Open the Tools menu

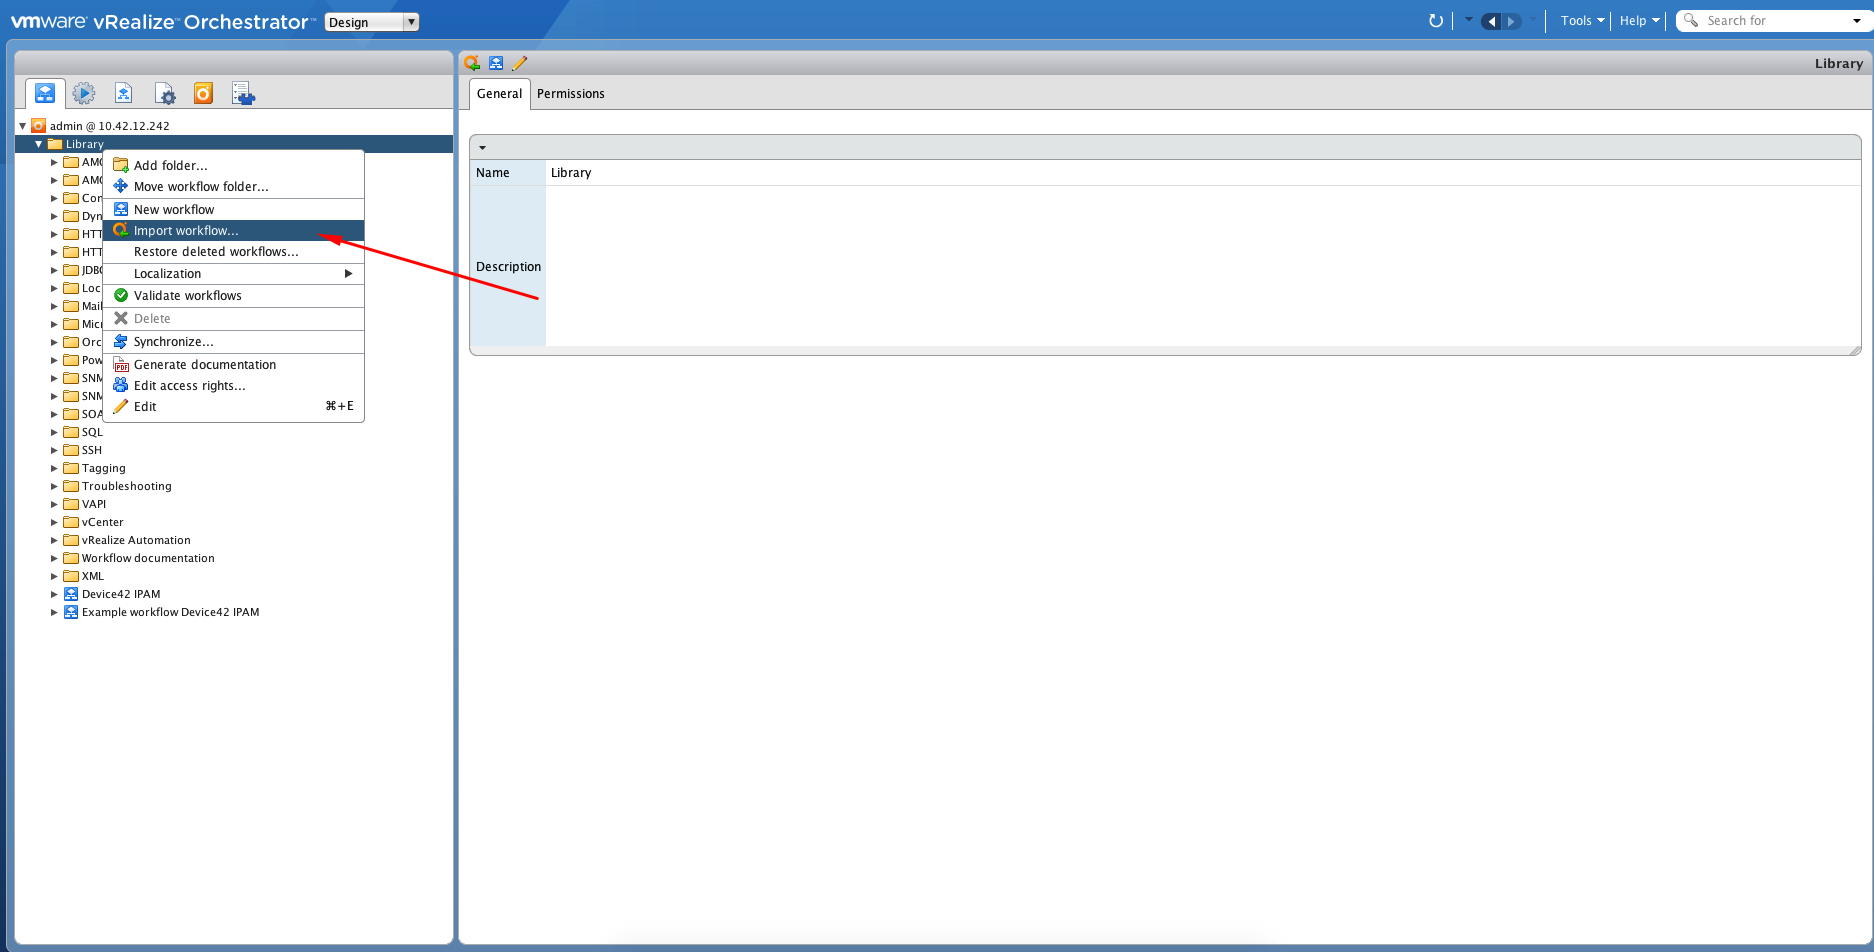point(1578,20)
